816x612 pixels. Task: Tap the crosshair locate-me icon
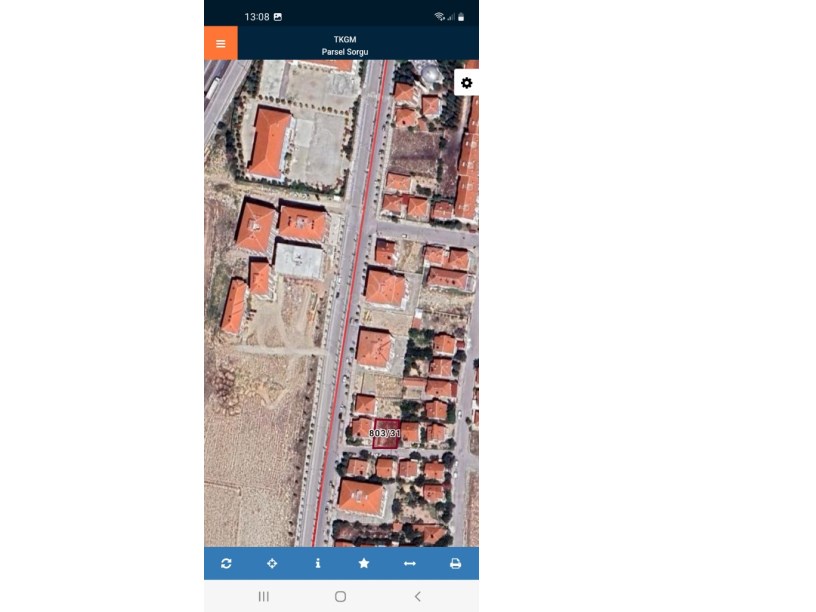(272, 564)
